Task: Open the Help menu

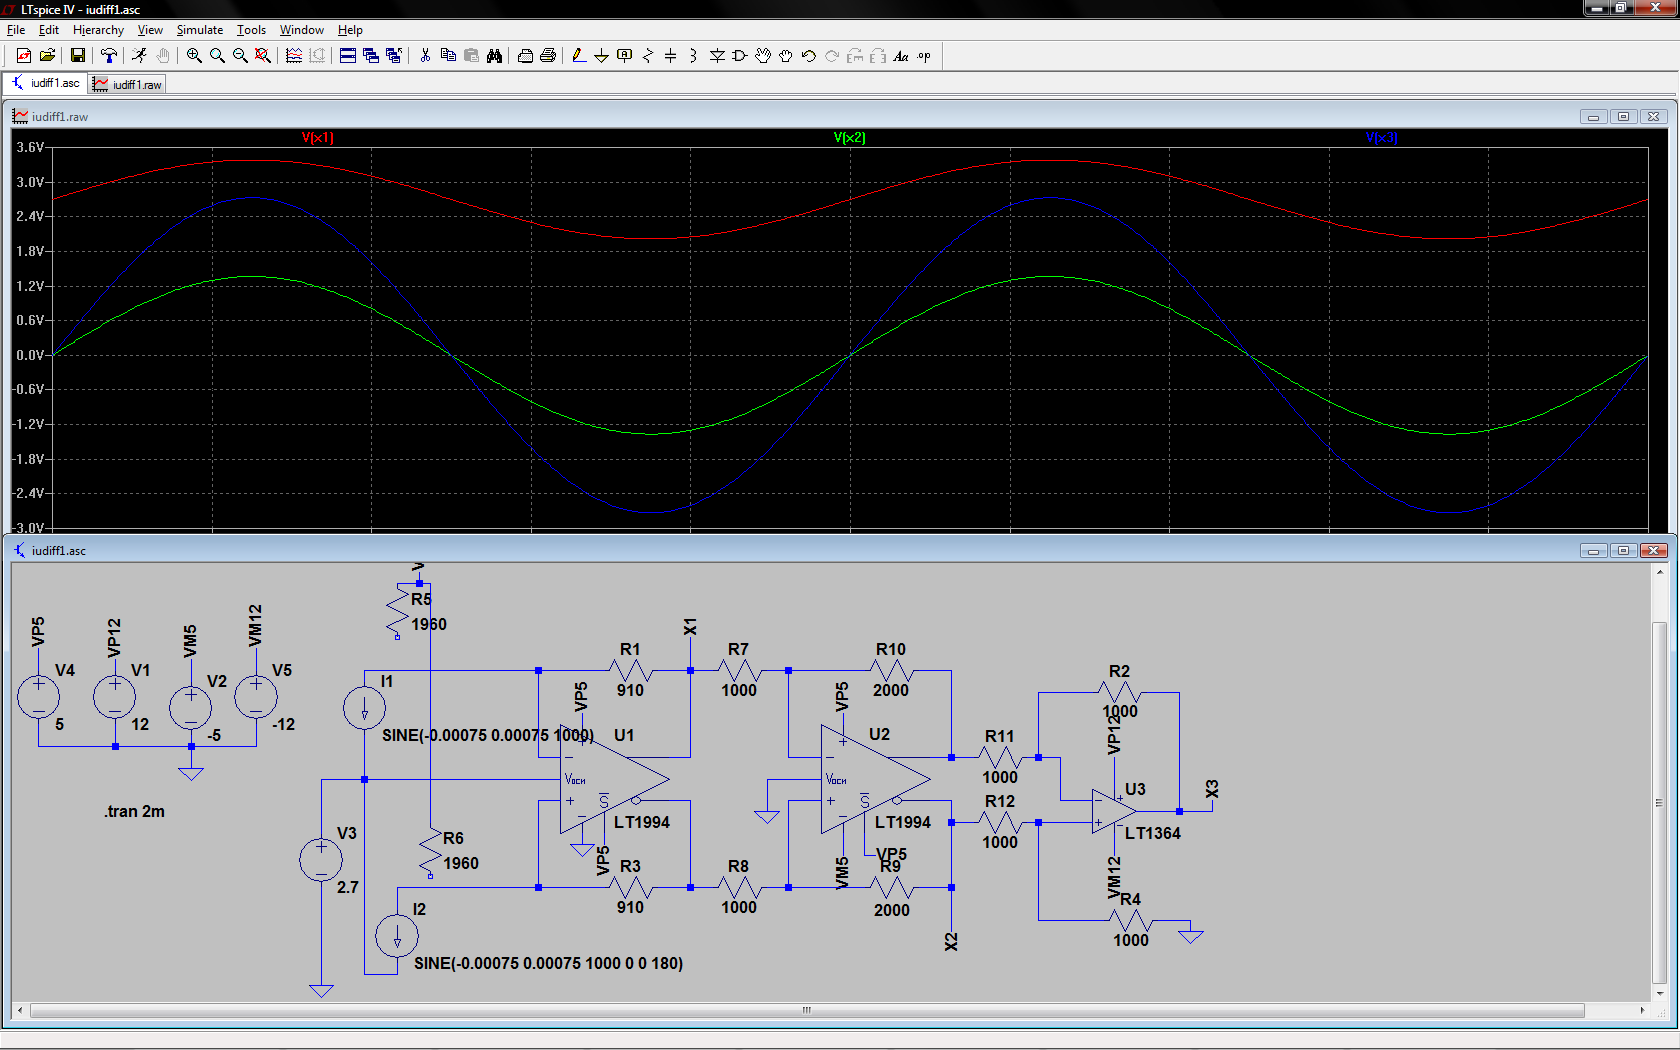Action: [x=350, y=30]
